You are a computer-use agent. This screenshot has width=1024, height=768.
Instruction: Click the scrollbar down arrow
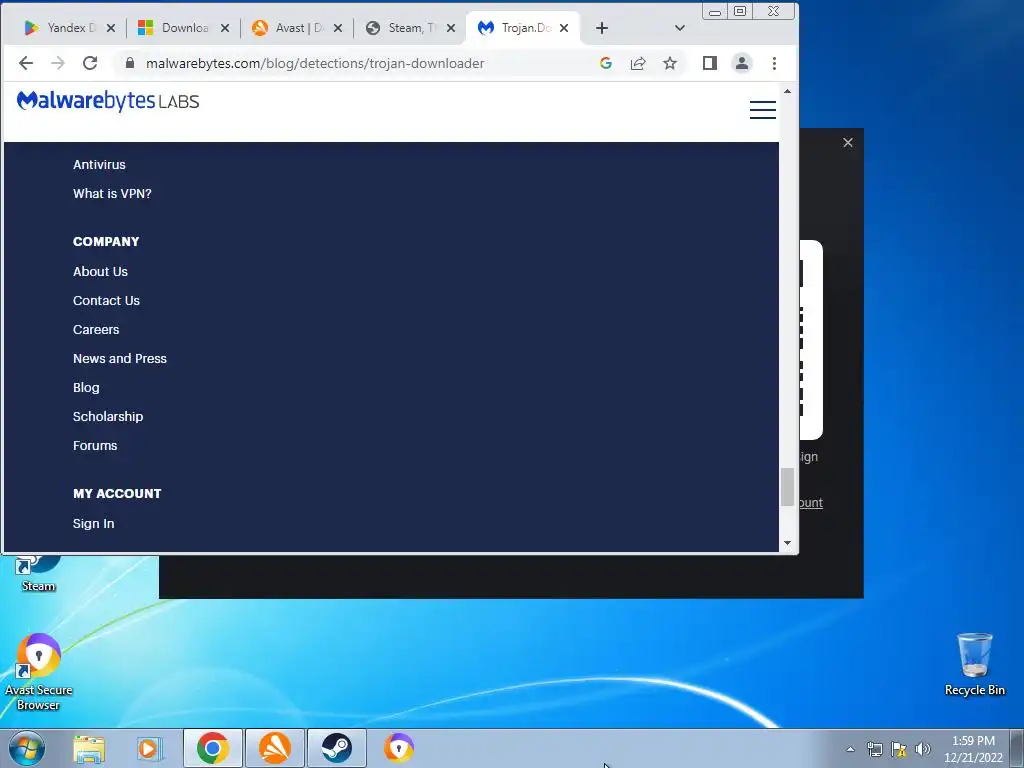788,543
